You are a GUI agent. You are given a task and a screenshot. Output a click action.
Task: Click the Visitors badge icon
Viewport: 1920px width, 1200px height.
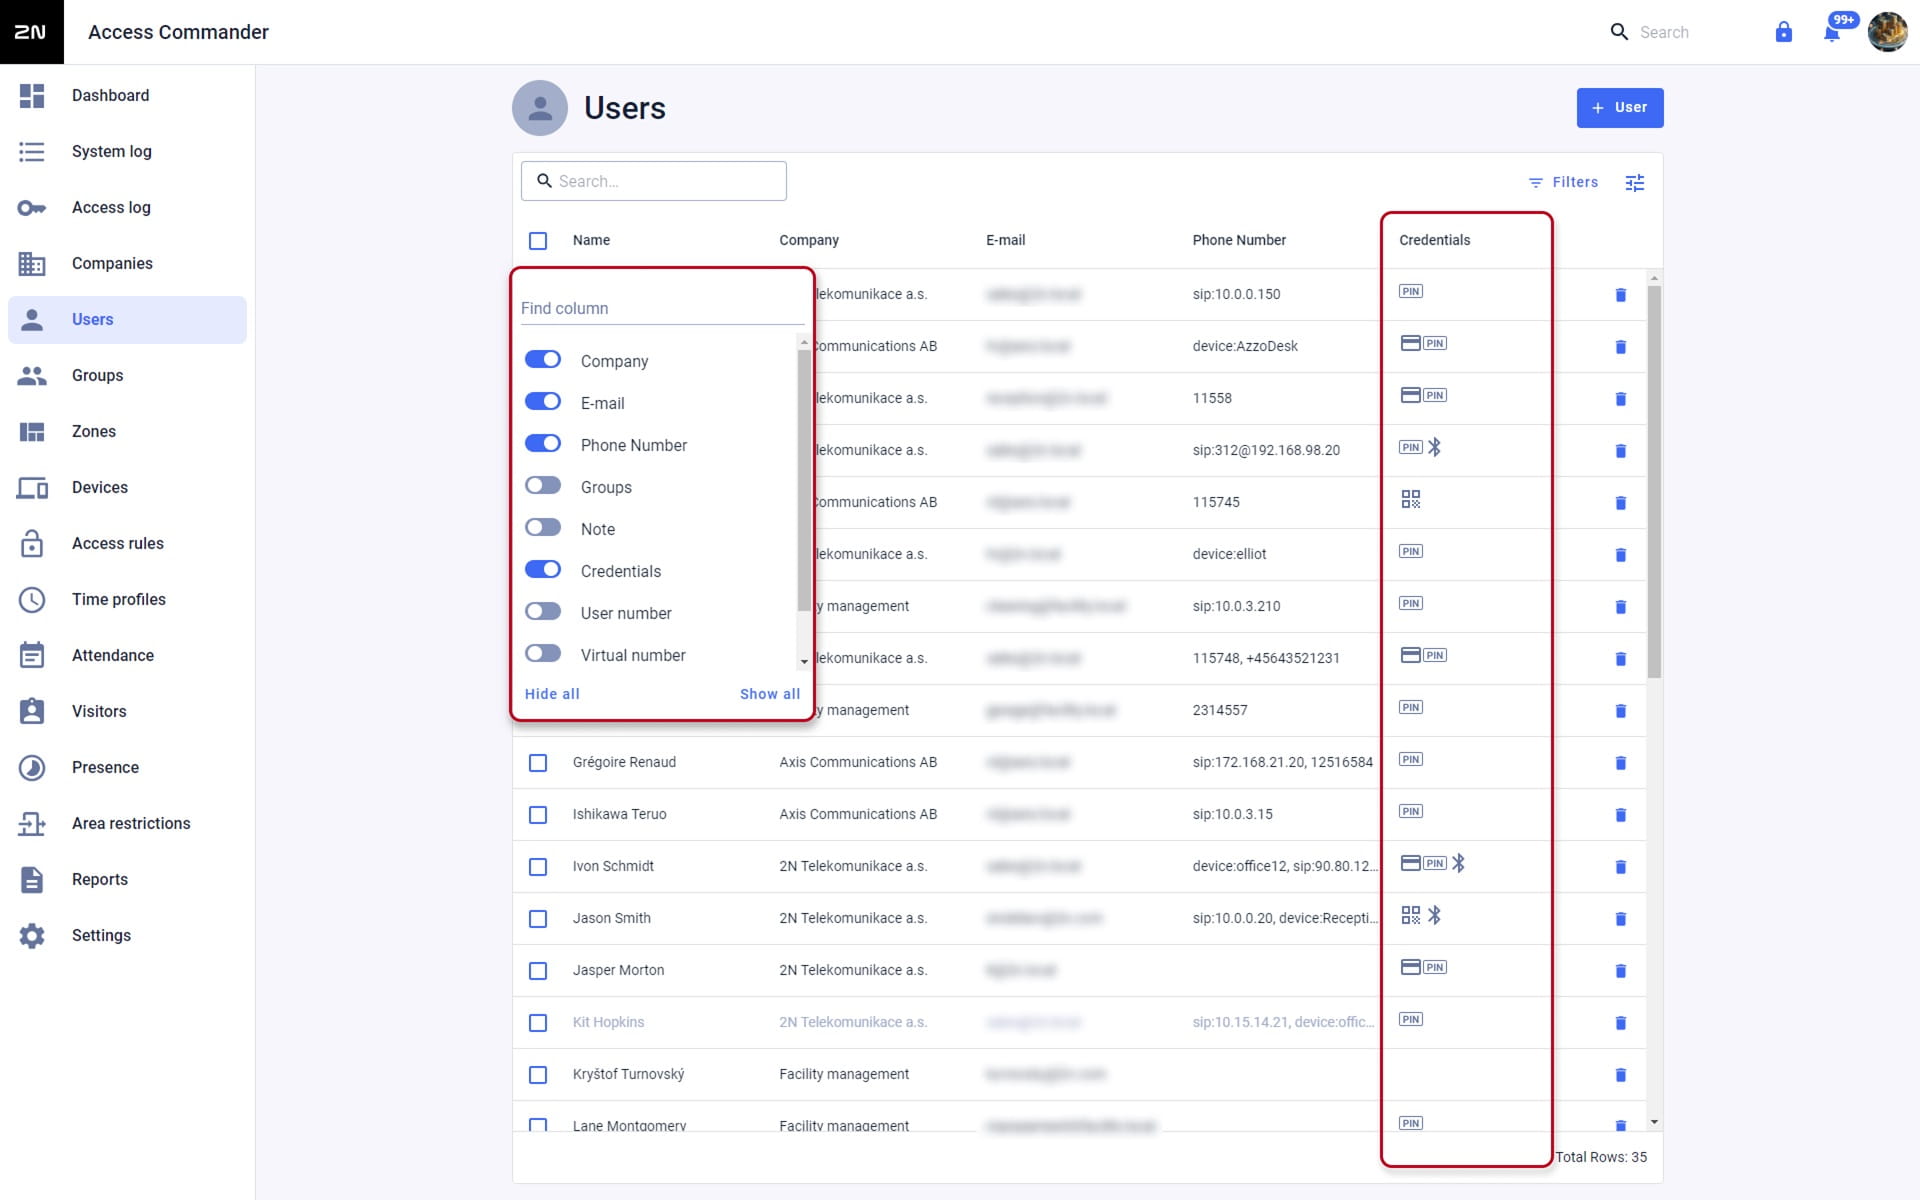click(32, 712)
